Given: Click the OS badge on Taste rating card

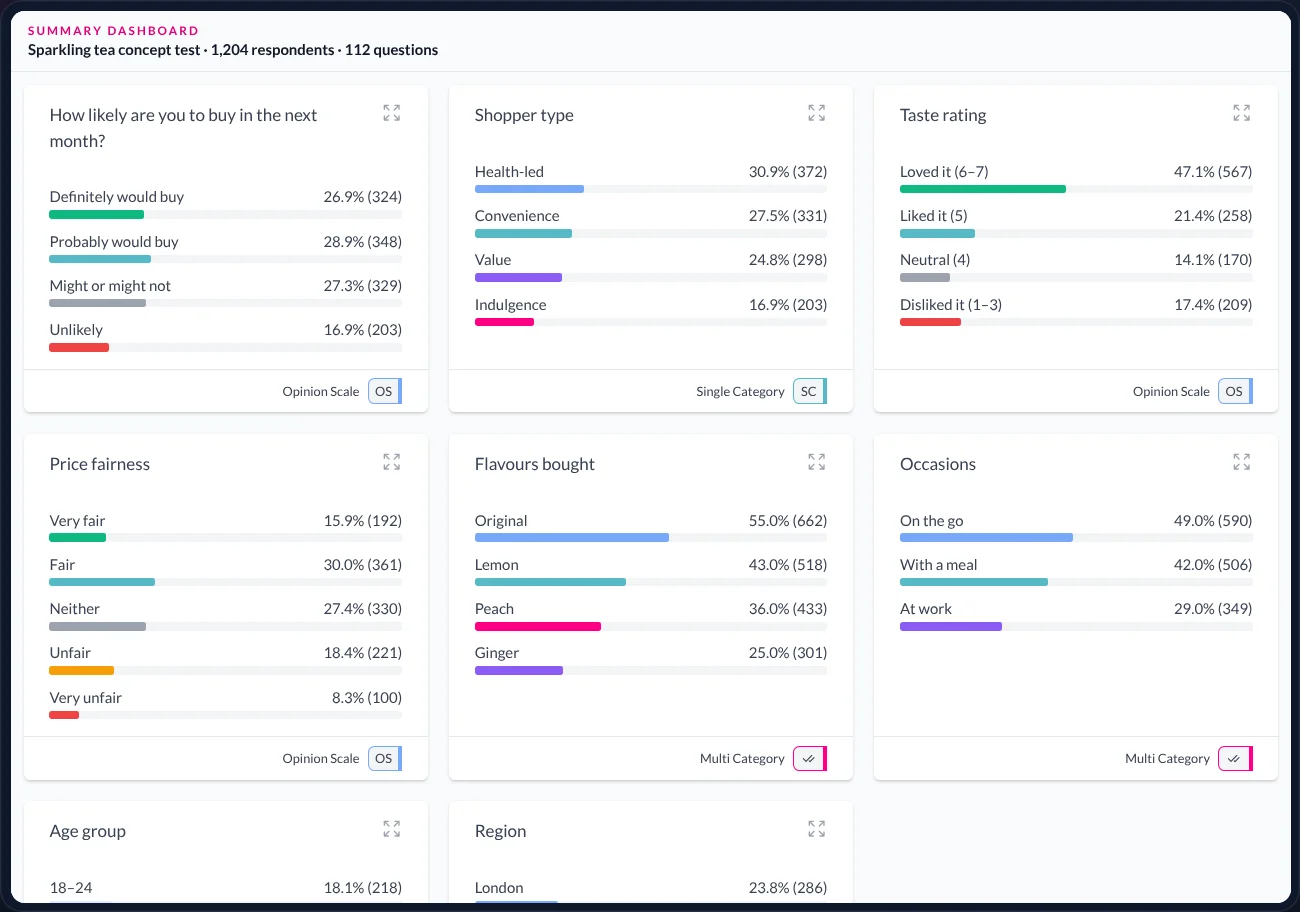Looking at the screenshot, I should tap(1235, 391).
